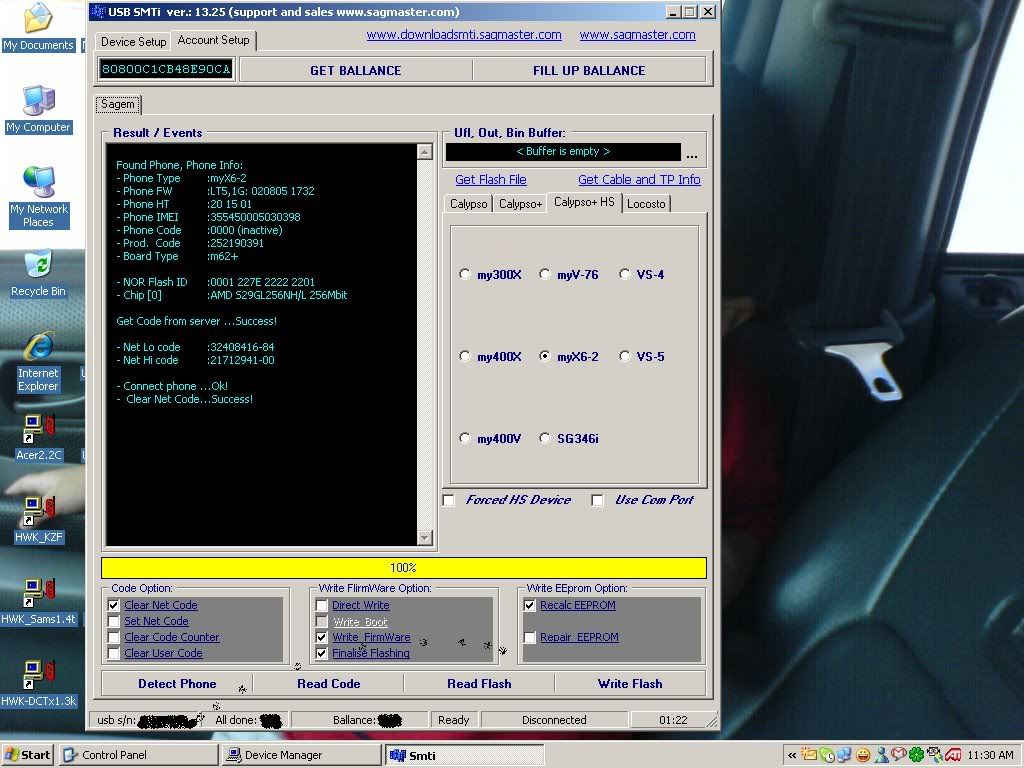1024x768 pixels.
Task: Select the myX6-2 radio button
Action: coord(545,357)
